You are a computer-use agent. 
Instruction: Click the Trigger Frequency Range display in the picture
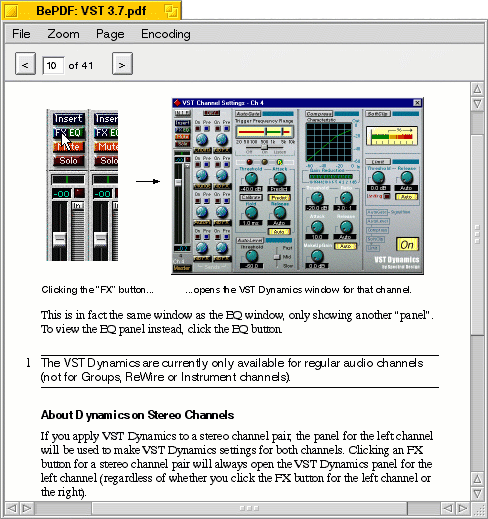[265, 132]
